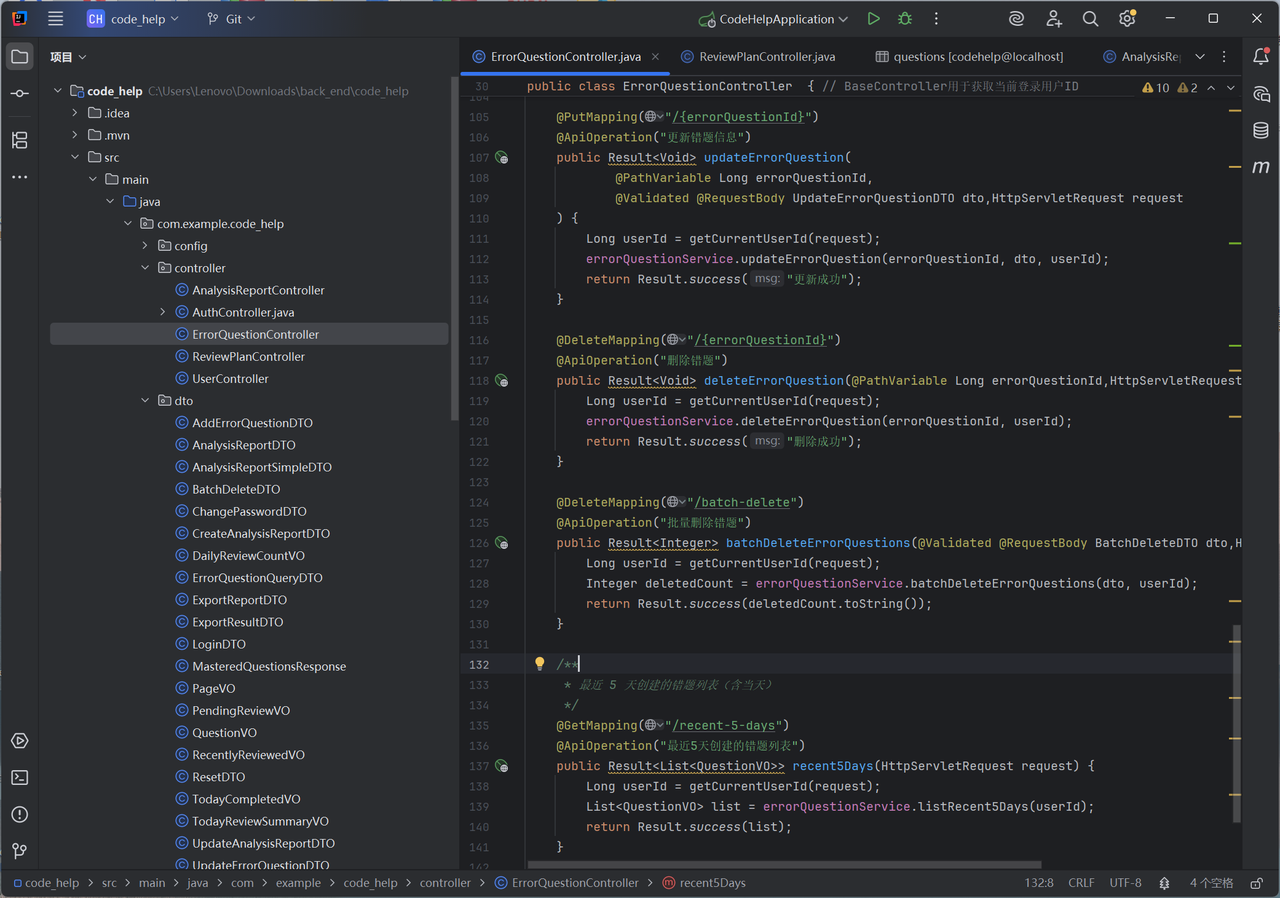Open the Problems tool window
Screen dimensions: 1280x898
(19, 814)
